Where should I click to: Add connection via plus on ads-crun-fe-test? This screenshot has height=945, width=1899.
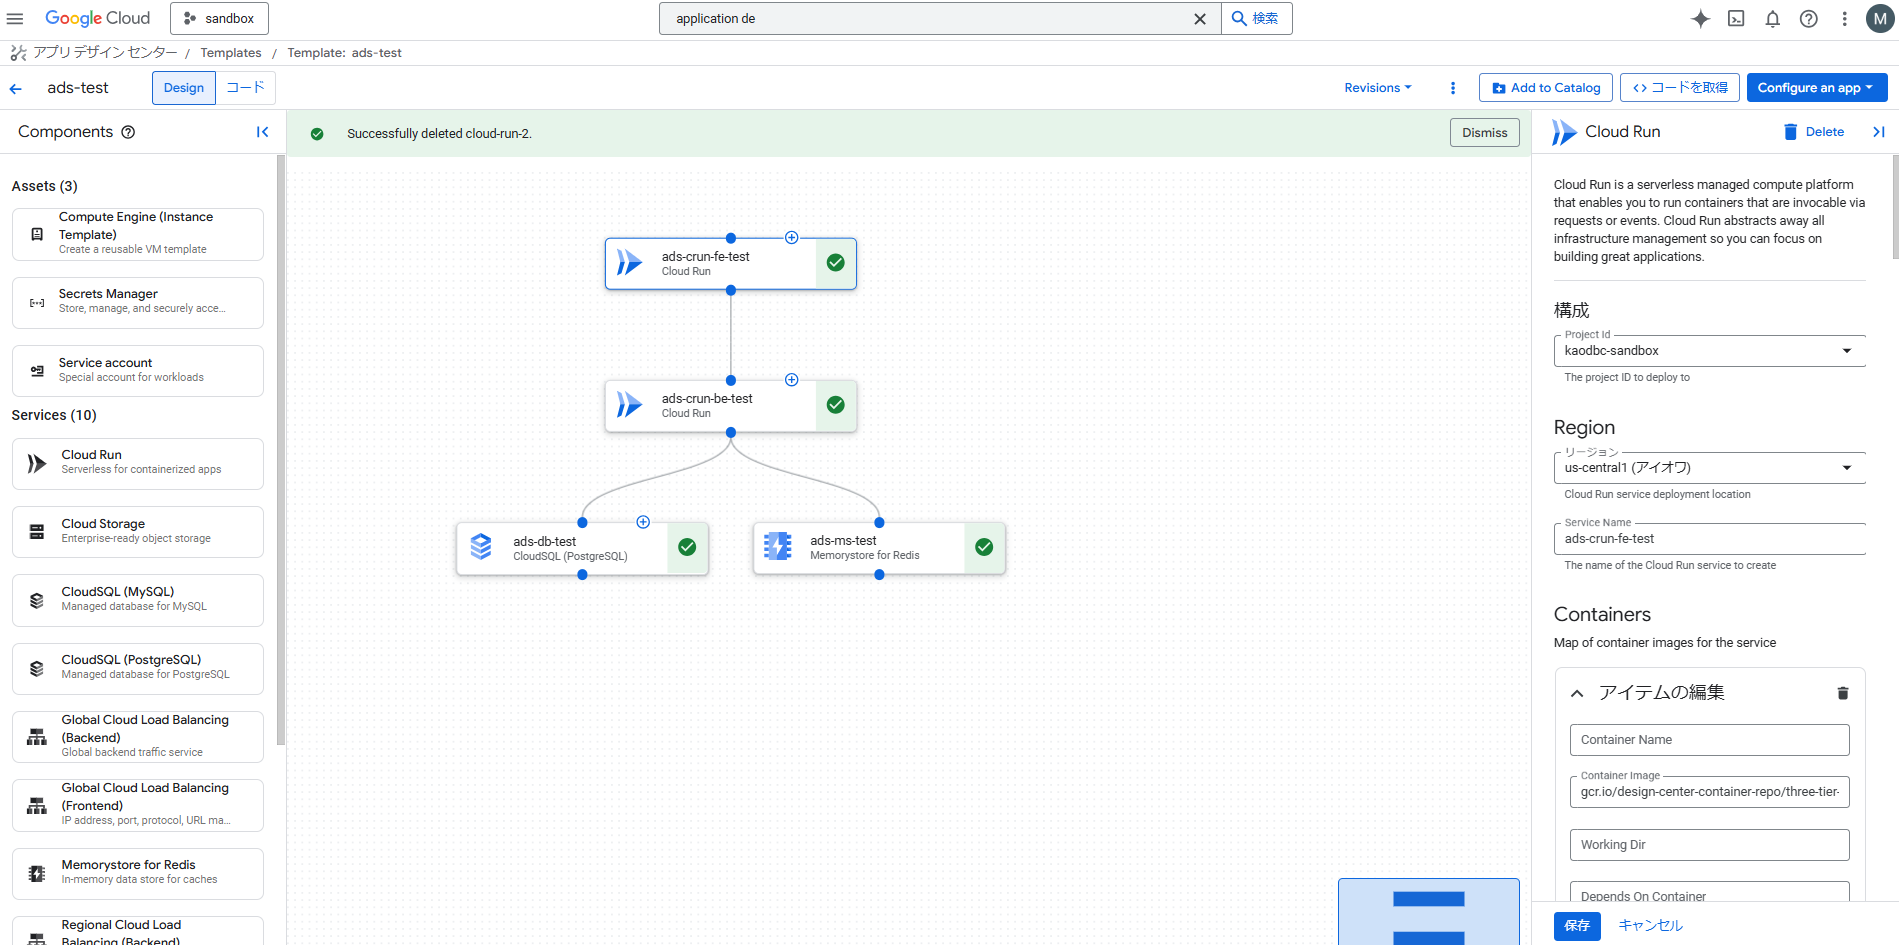coord(791,238)
